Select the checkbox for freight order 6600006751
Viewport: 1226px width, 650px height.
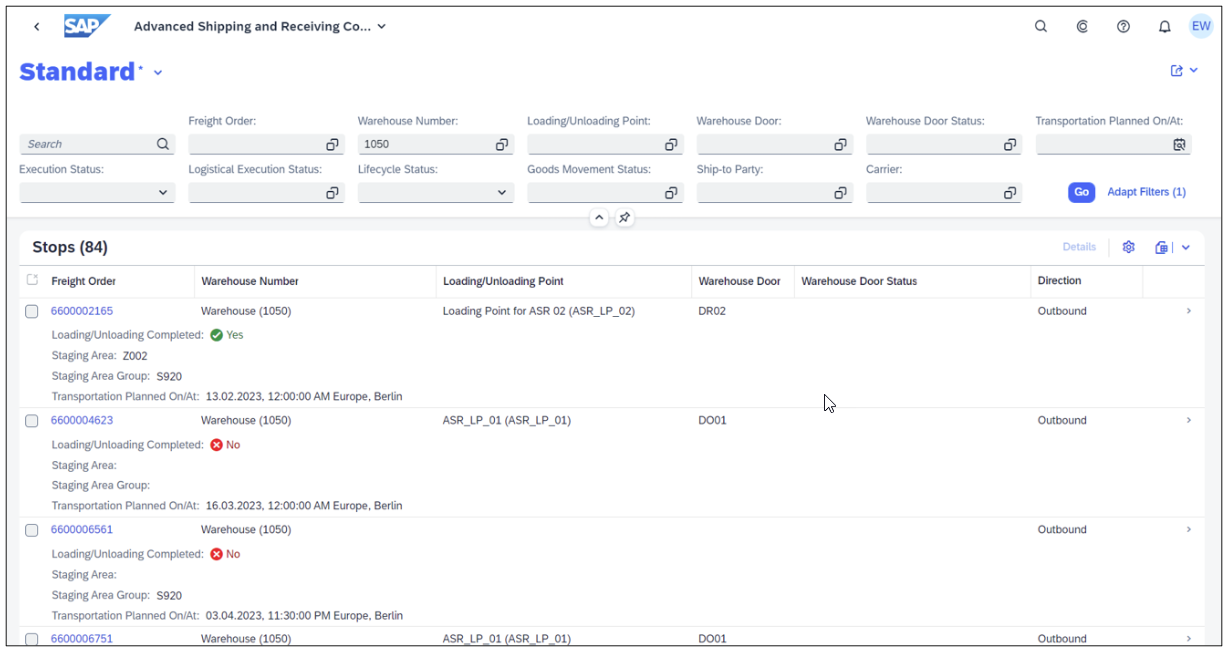click(x=32, y=639)
